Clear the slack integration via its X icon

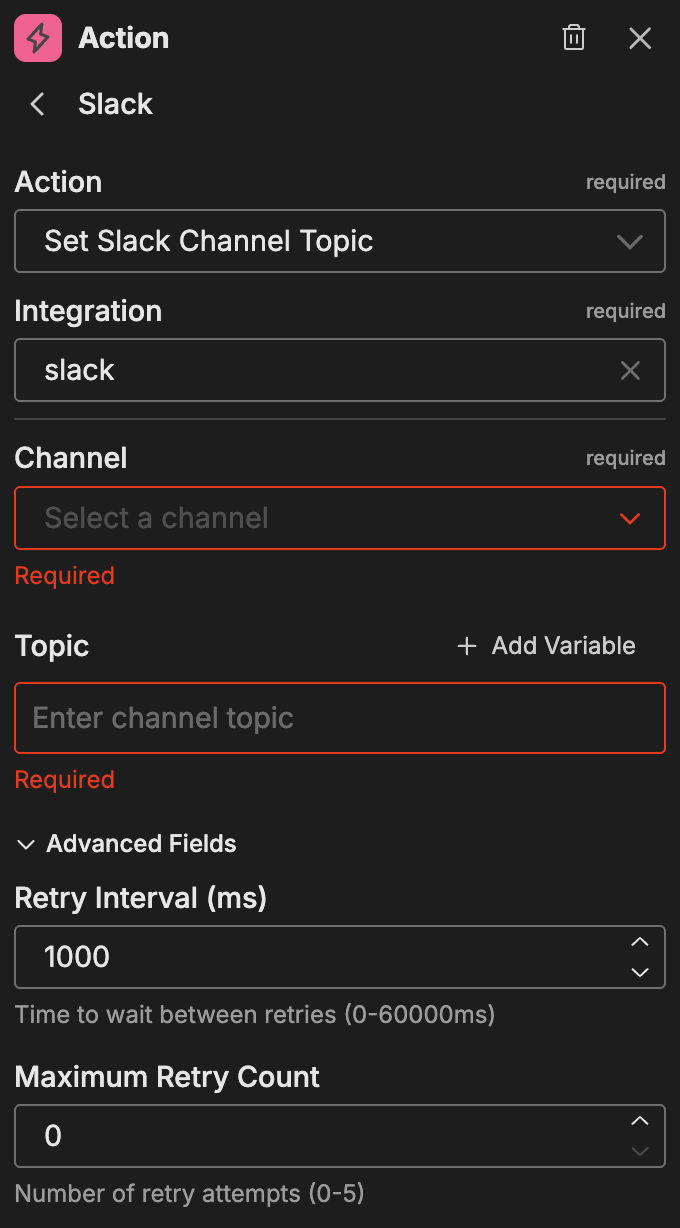tap(630, 370)
